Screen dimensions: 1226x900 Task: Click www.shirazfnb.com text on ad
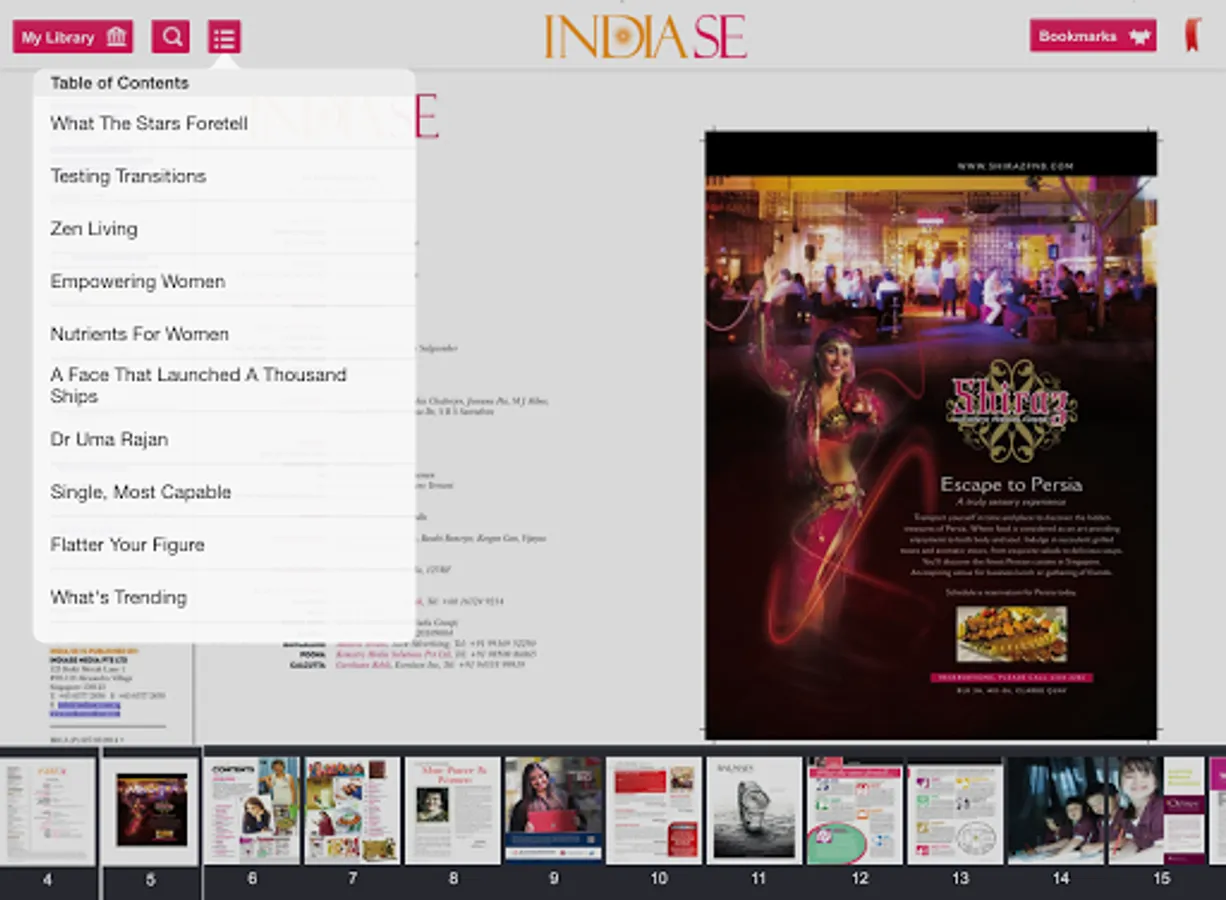pos(1014,166)
